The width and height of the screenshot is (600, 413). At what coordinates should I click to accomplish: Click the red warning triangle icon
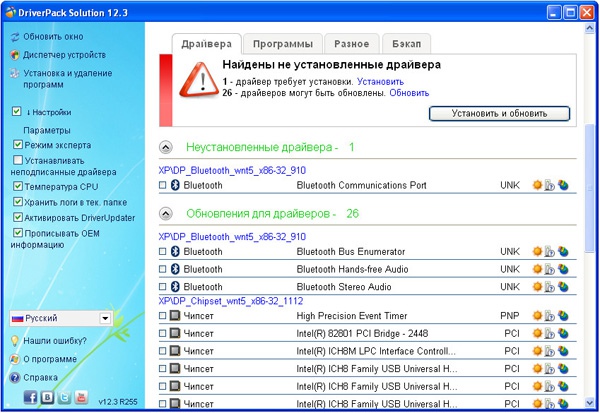point(199,80)
